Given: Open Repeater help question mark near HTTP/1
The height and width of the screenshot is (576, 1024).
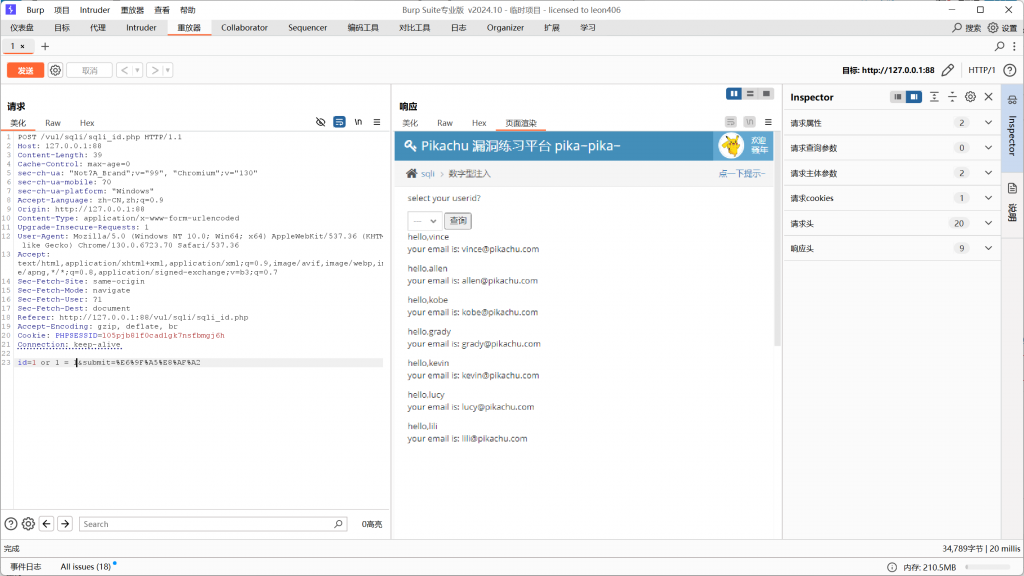Looking at the screenshot, I should [x=1010, y=70].
